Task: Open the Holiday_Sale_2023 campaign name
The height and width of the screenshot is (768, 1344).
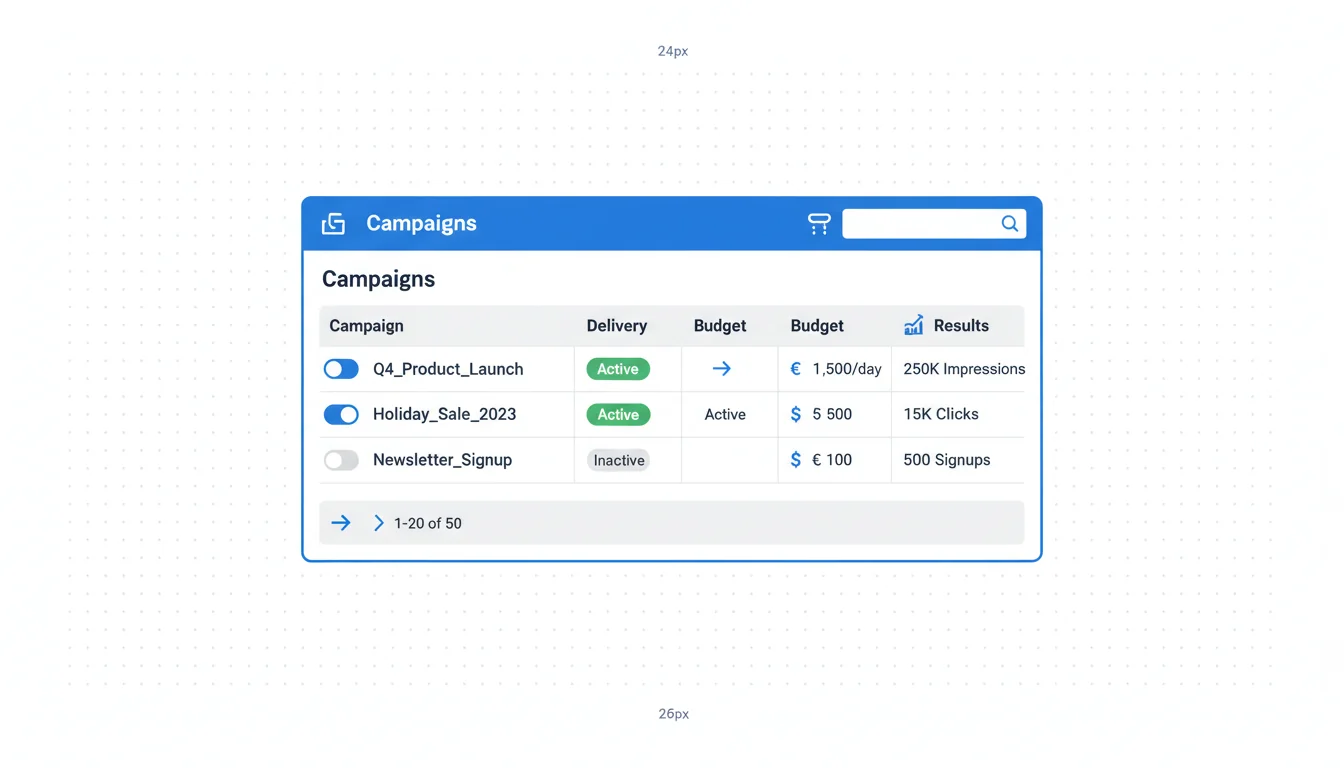Action: click(444, 414)
